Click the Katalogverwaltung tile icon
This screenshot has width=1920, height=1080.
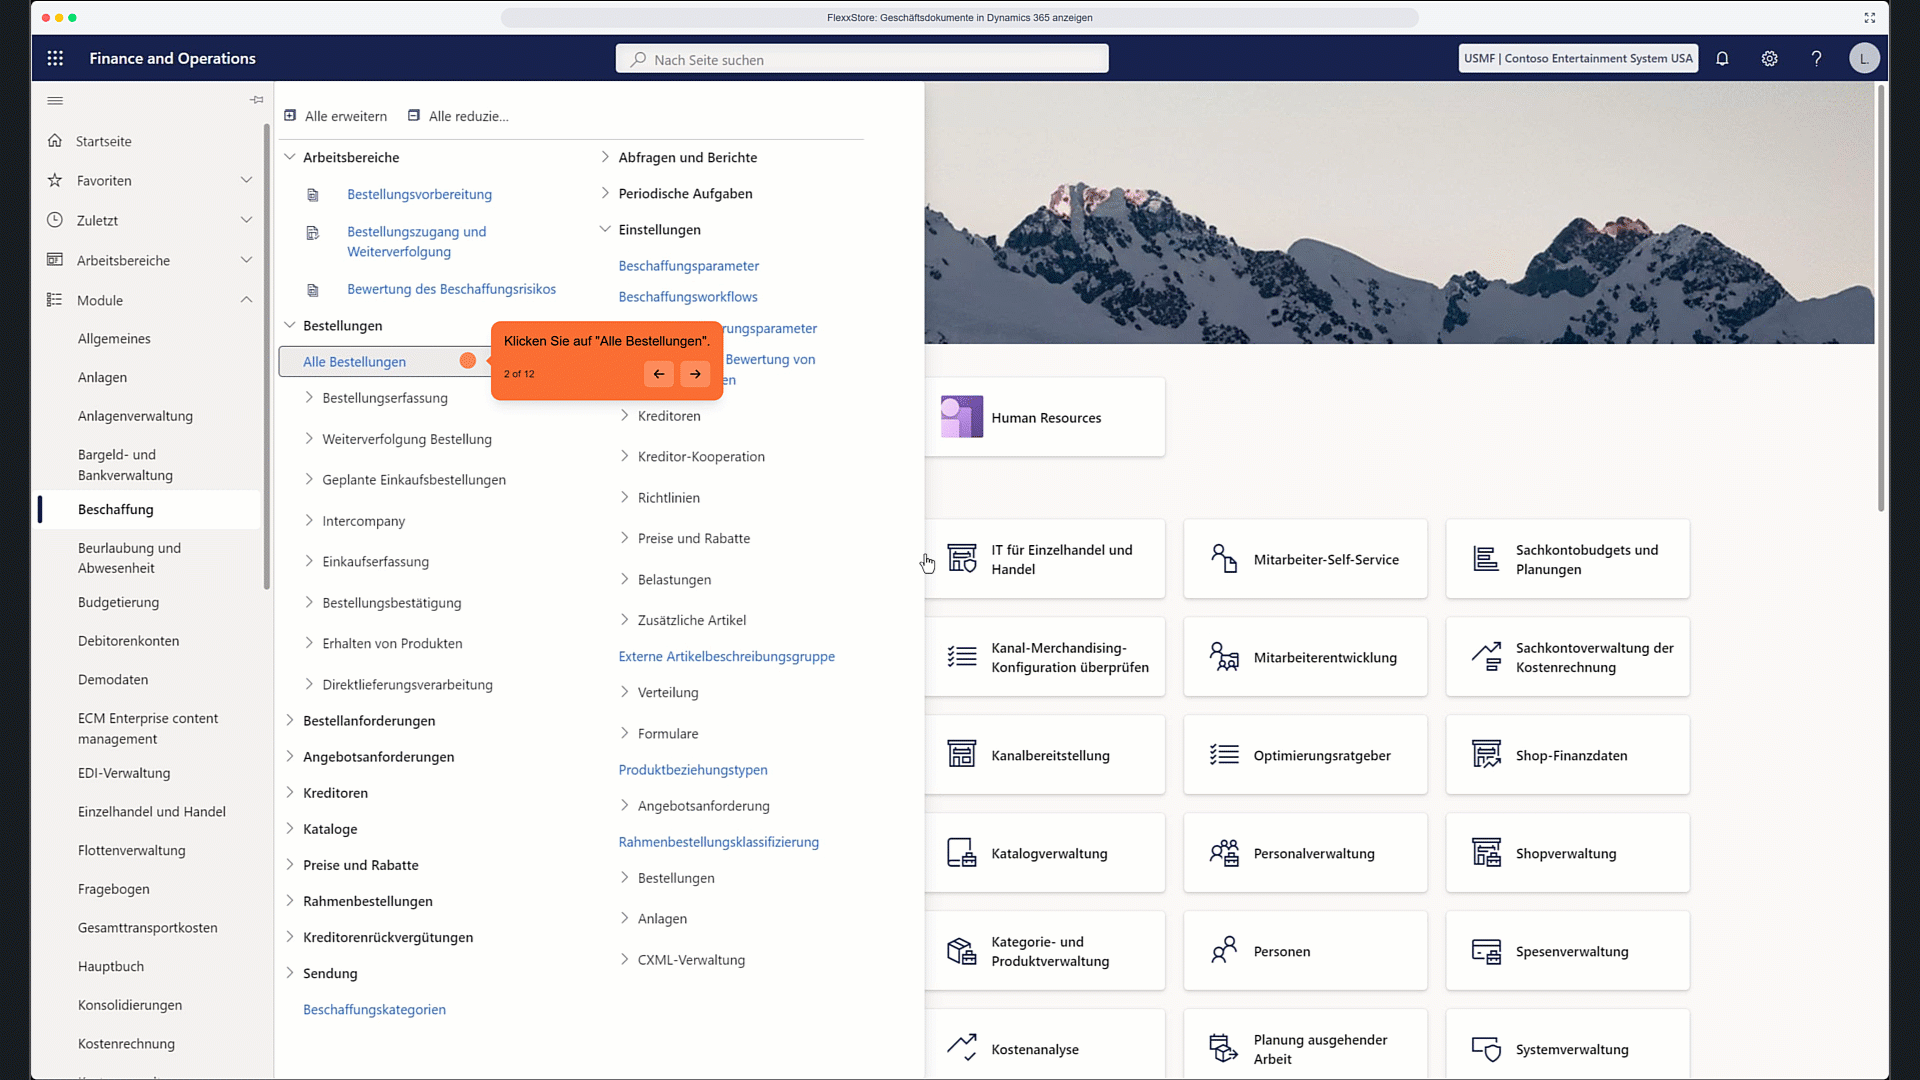[x=962, y=853]
